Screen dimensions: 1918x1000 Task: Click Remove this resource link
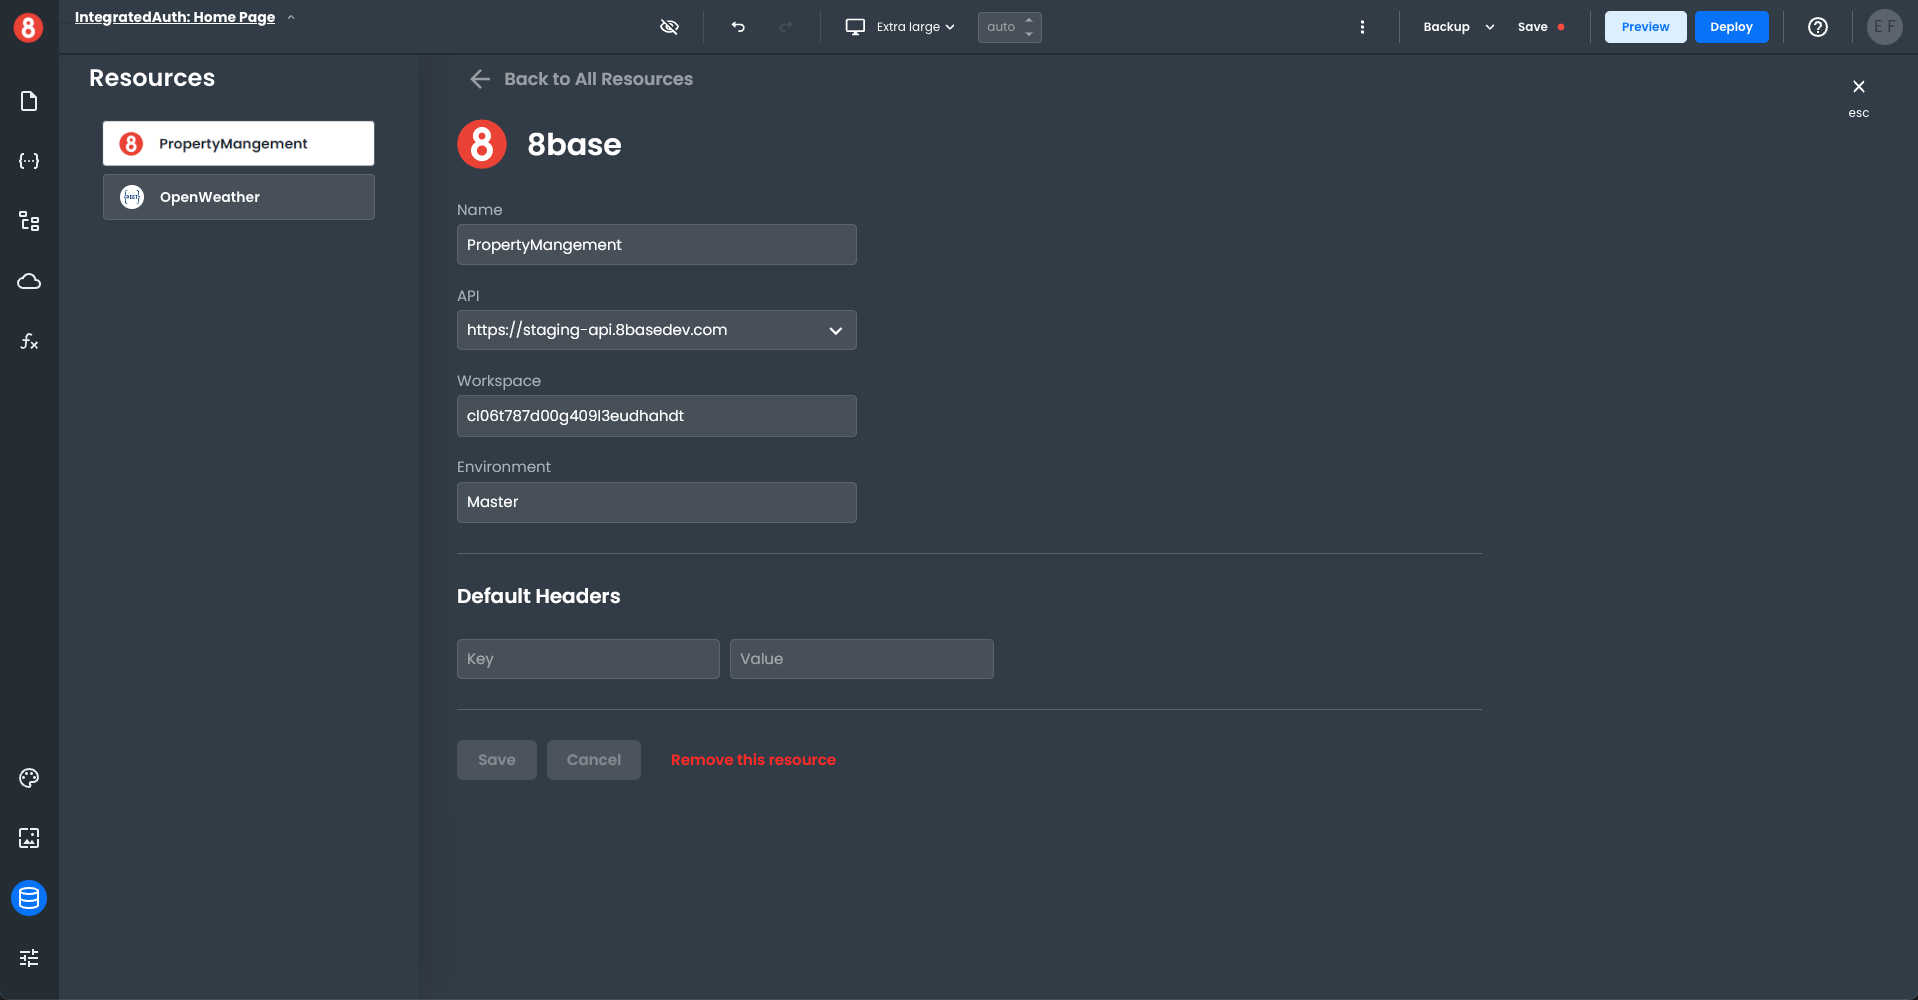[753, 760]
